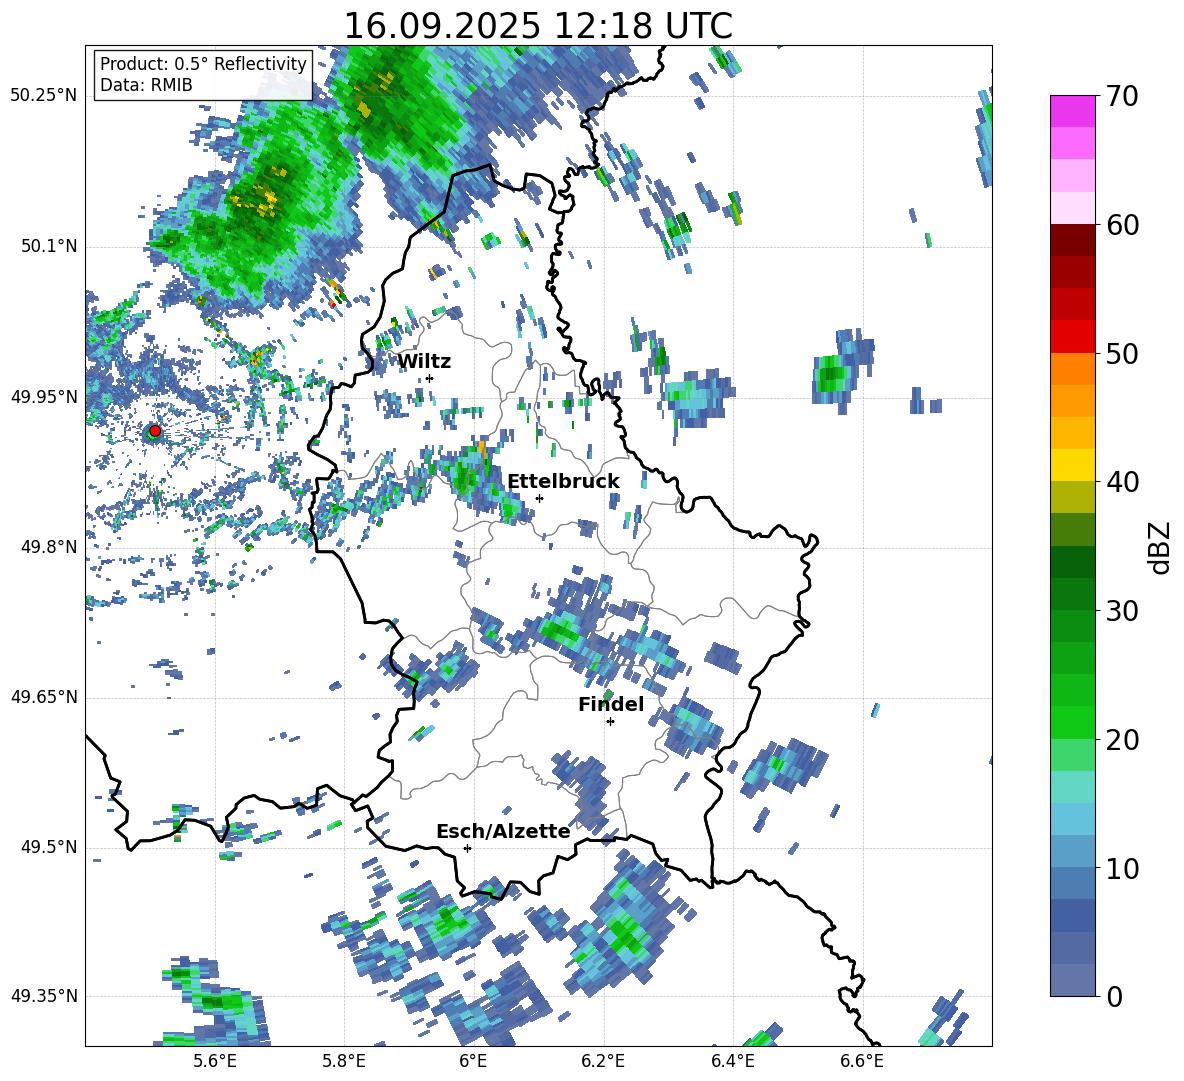
Task: Click the Data: RMIB text
Action: coord(146,85)
